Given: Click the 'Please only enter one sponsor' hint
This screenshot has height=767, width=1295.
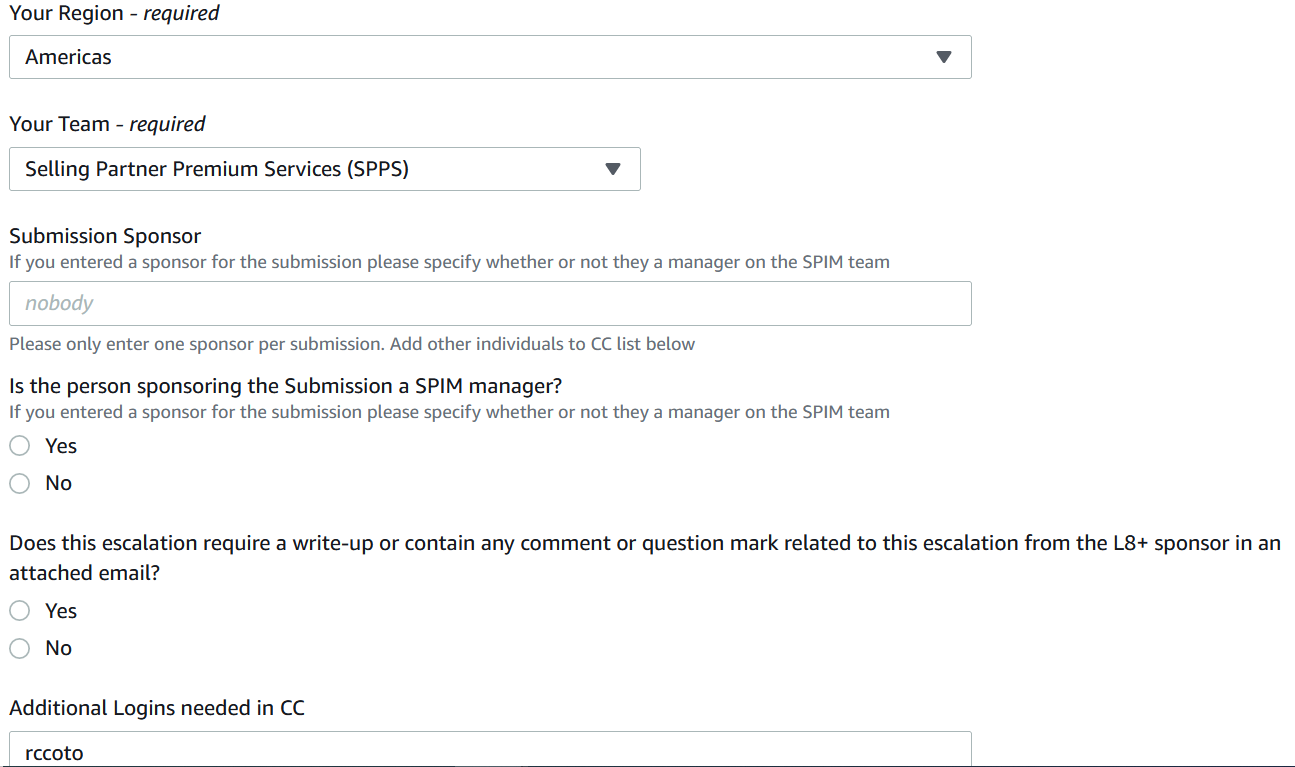Looking at the screenshot, I should pyautogui.click(x=352, y=344).
